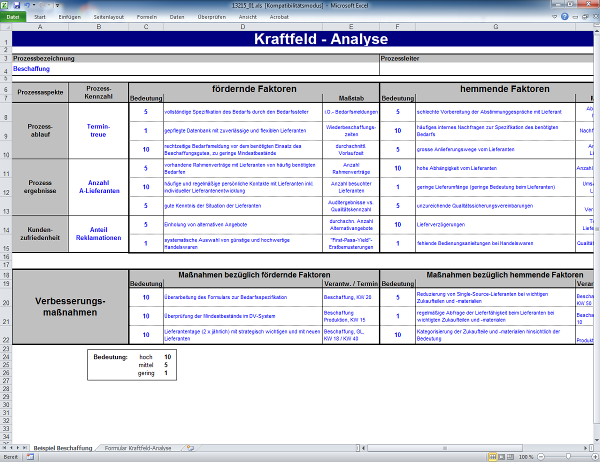Viewport: 600px width, 462px height.
Task: Open the Customize Quick Access Toolbar dropdown
Action: click(x=59, y=5)
